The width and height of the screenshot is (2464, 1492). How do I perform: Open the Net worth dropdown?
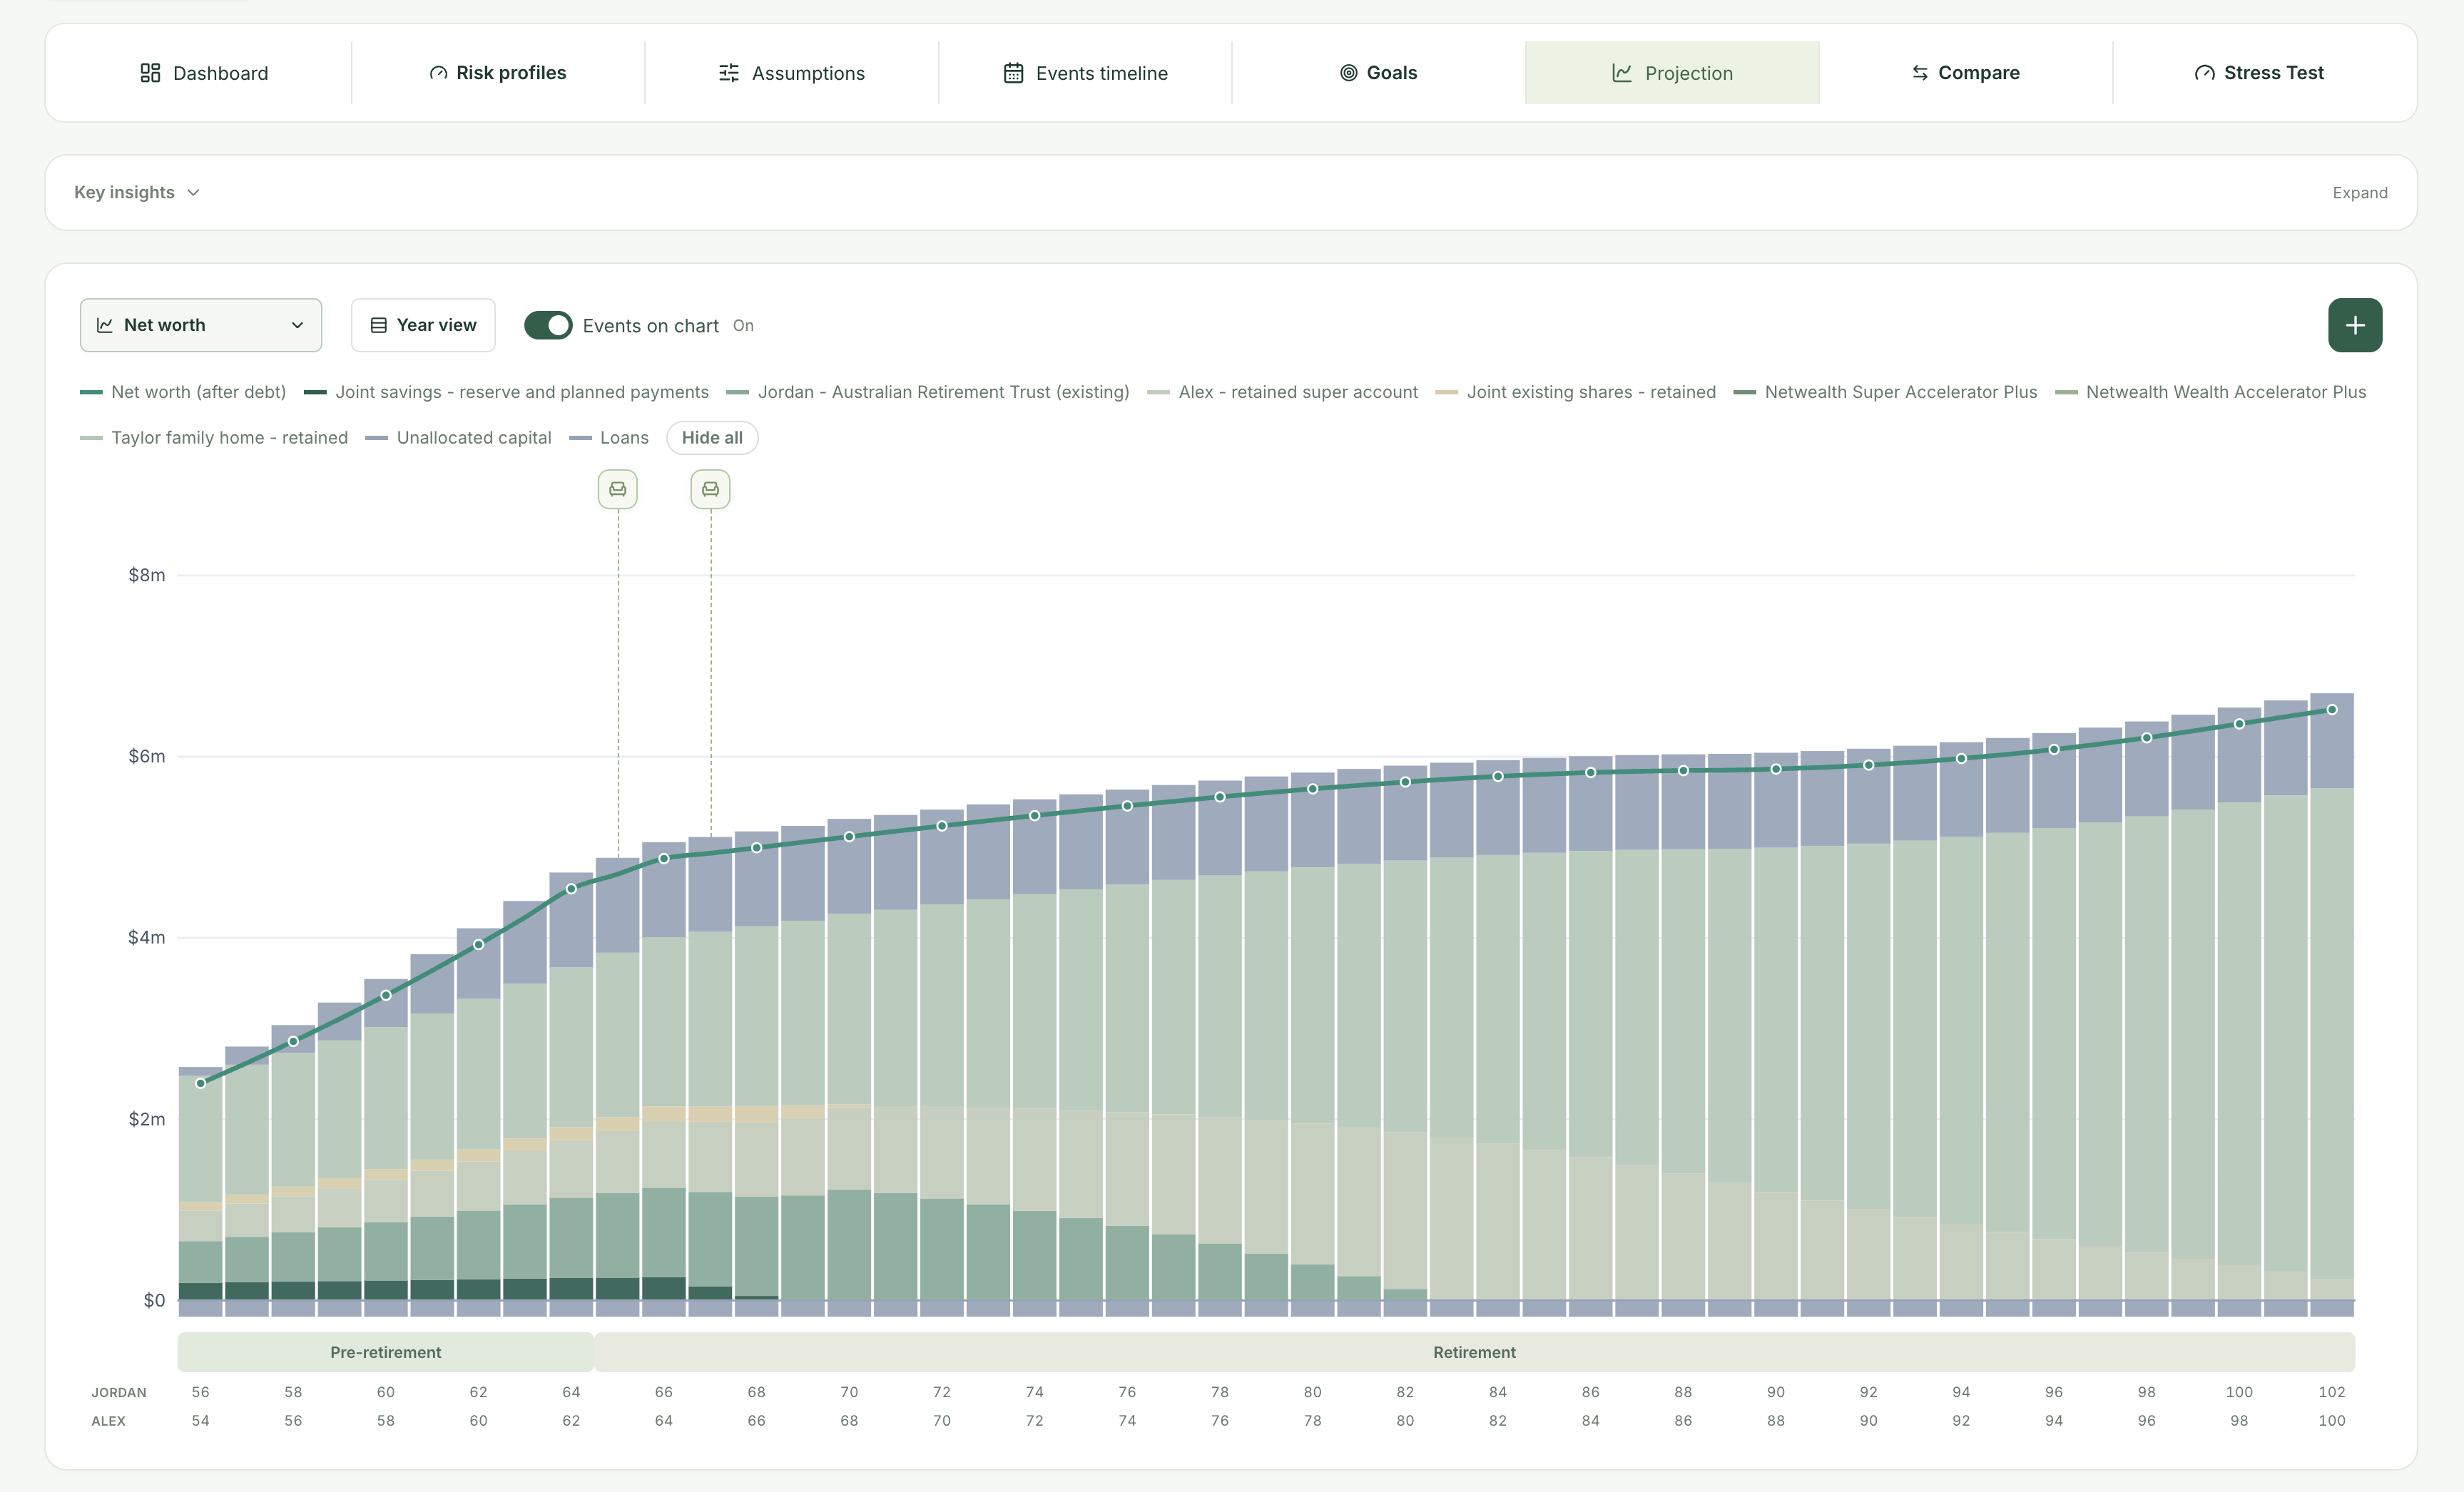201,325
